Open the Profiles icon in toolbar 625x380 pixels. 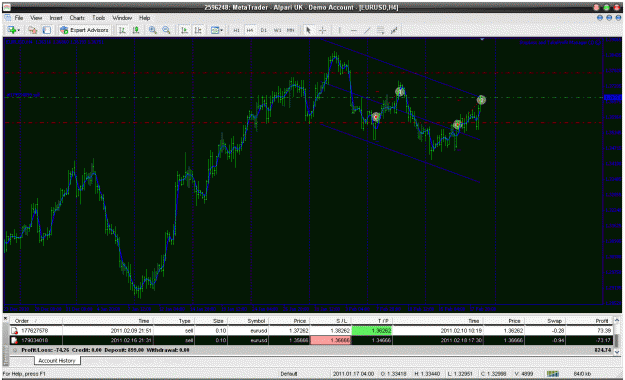pos(33,30)
